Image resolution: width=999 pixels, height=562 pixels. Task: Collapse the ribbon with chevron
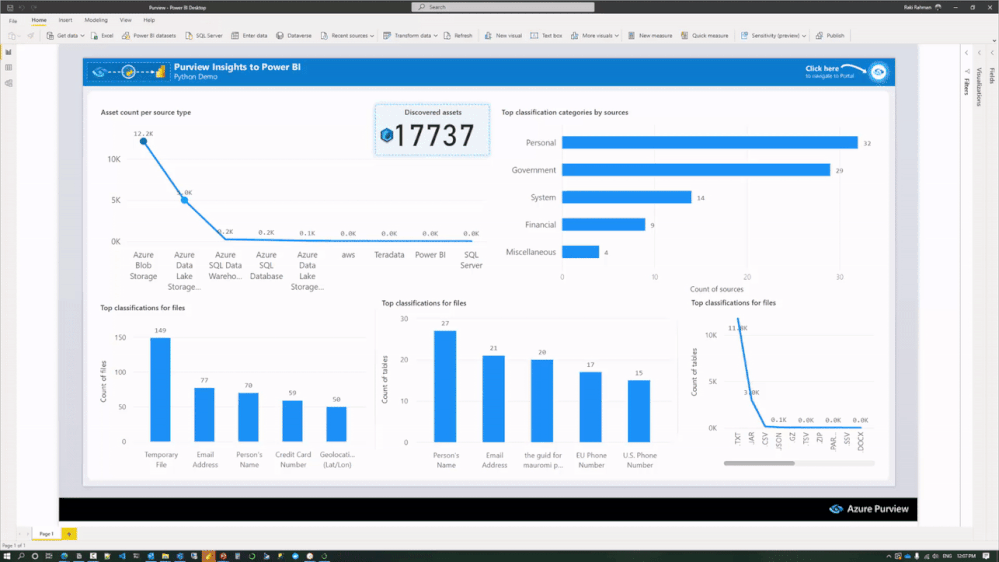[993, 40]
